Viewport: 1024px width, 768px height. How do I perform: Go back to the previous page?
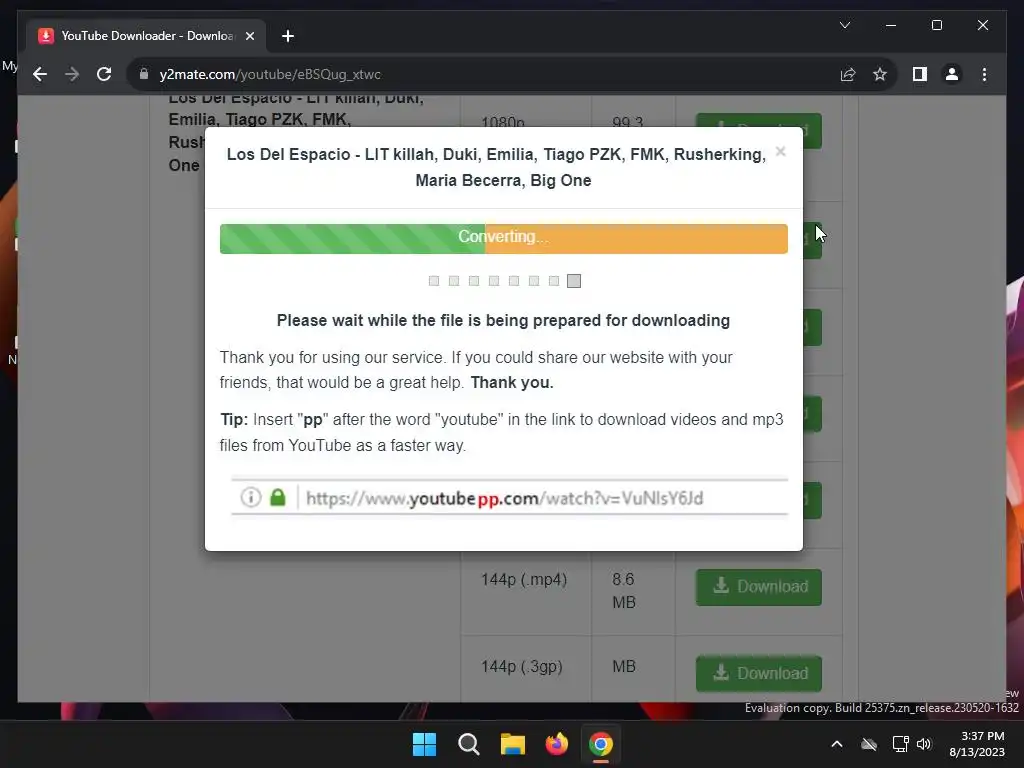coord(40,74)
